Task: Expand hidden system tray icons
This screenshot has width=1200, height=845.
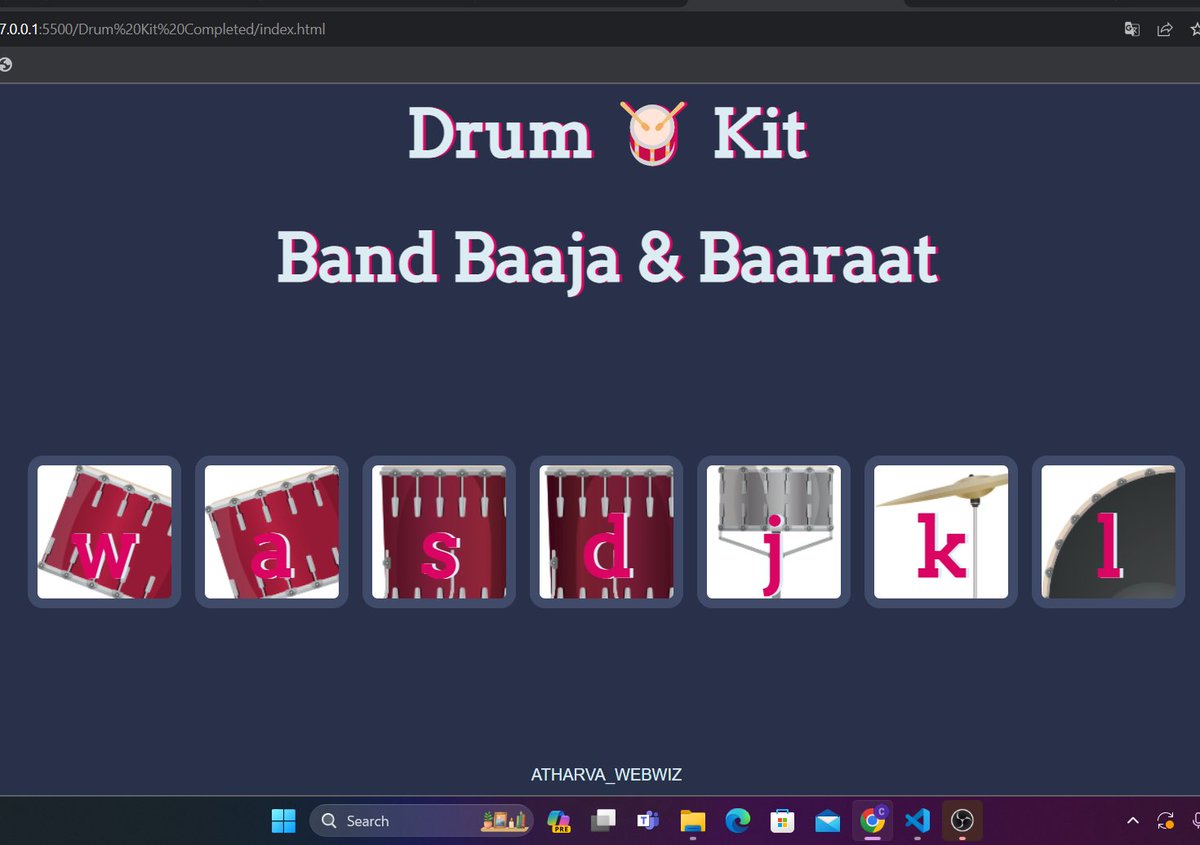Action: pyautogui.click(x=1131, y=820)
